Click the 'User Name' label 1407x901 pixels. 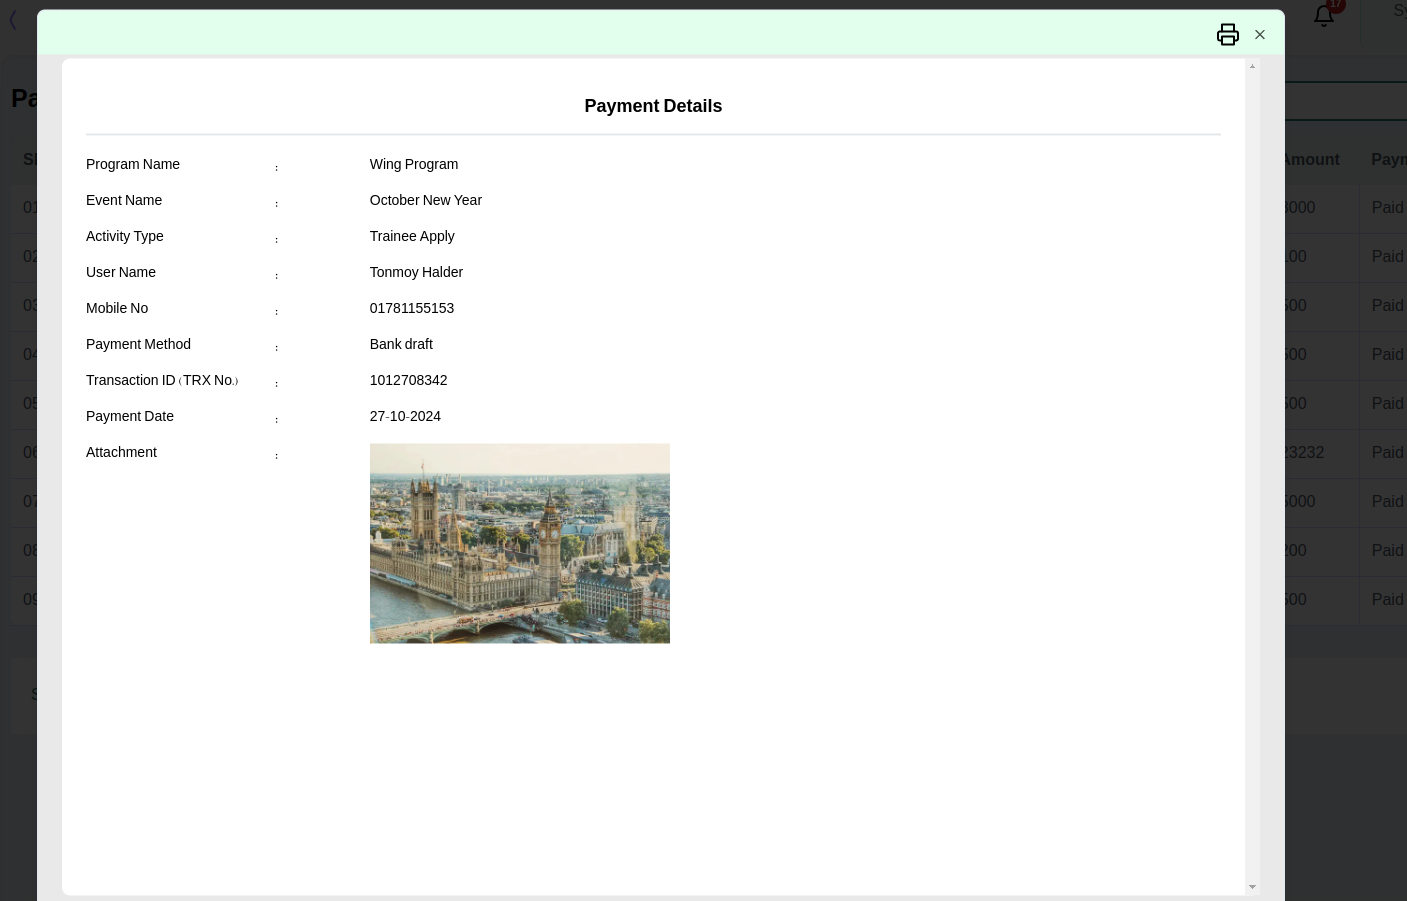coord(121,272)
